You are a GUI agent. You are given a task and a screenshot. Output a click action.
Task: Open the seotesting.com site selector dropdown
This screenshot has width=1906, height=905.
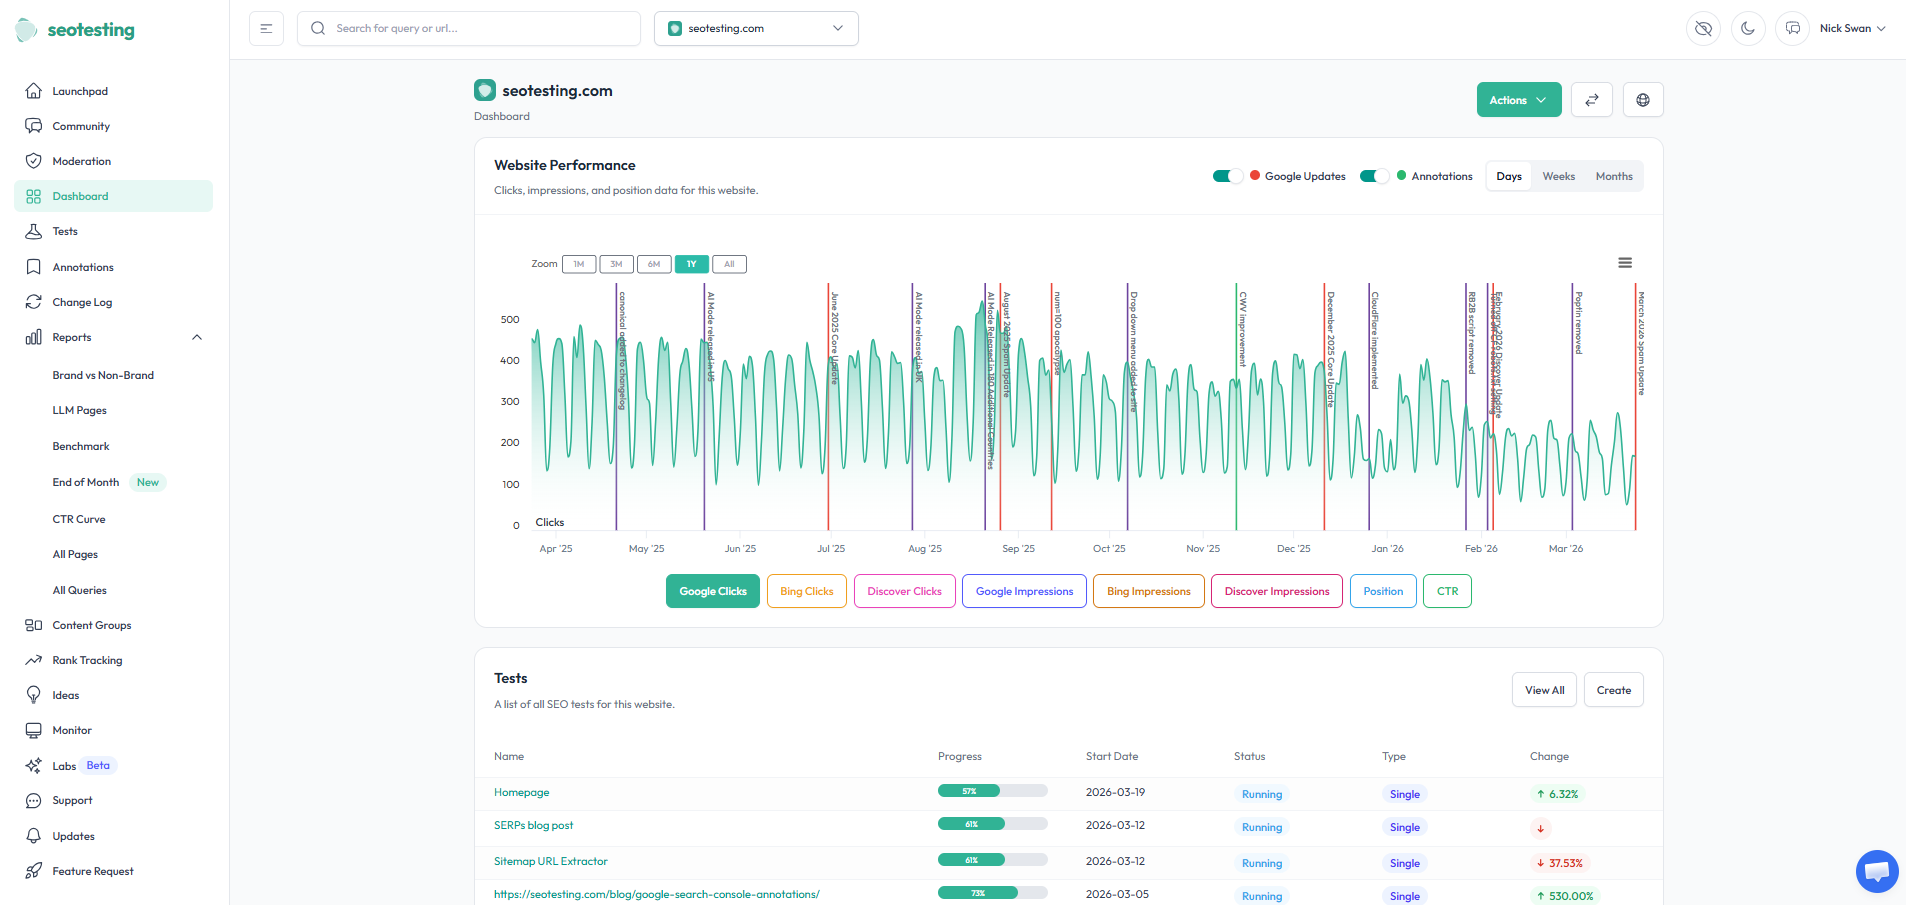tap(756, 29)
